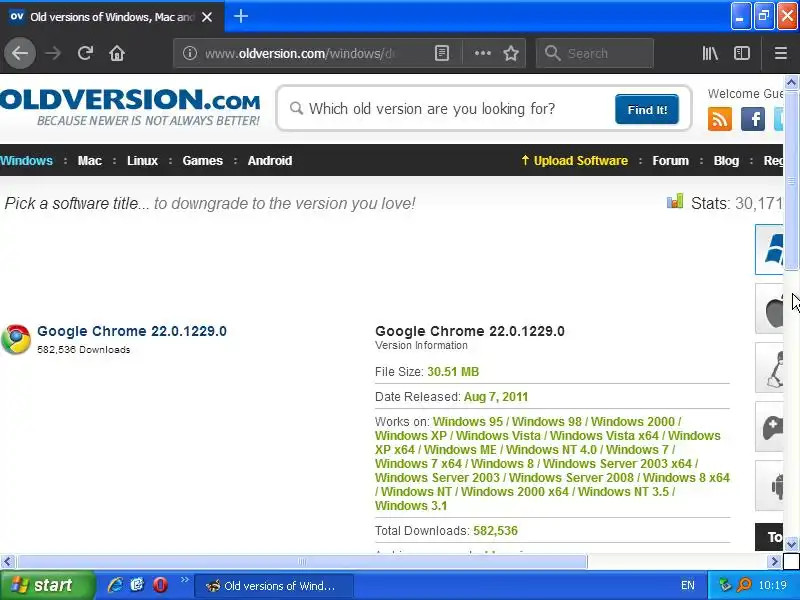
Task: Select the Android robot sidebar icon
Action: pos(769,485)
